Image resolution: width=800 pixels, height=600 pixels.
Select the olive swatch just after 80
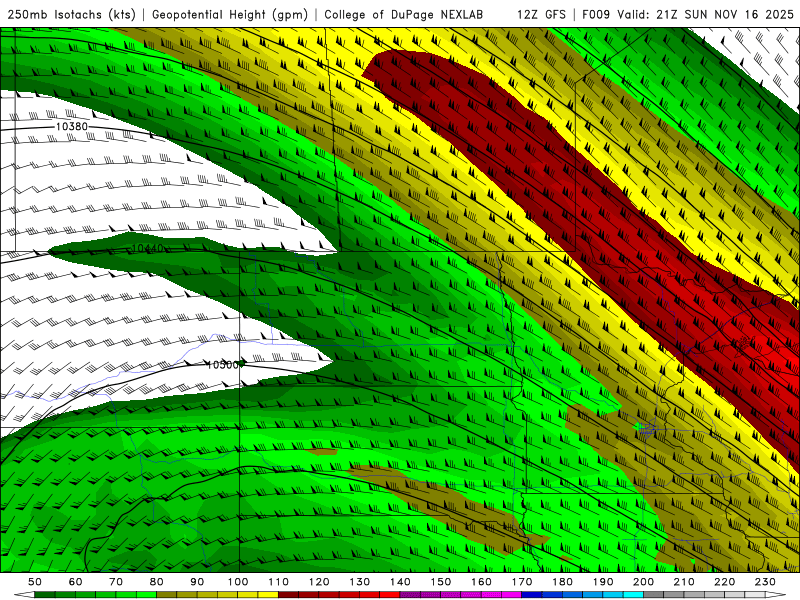[x=167, y=594]
